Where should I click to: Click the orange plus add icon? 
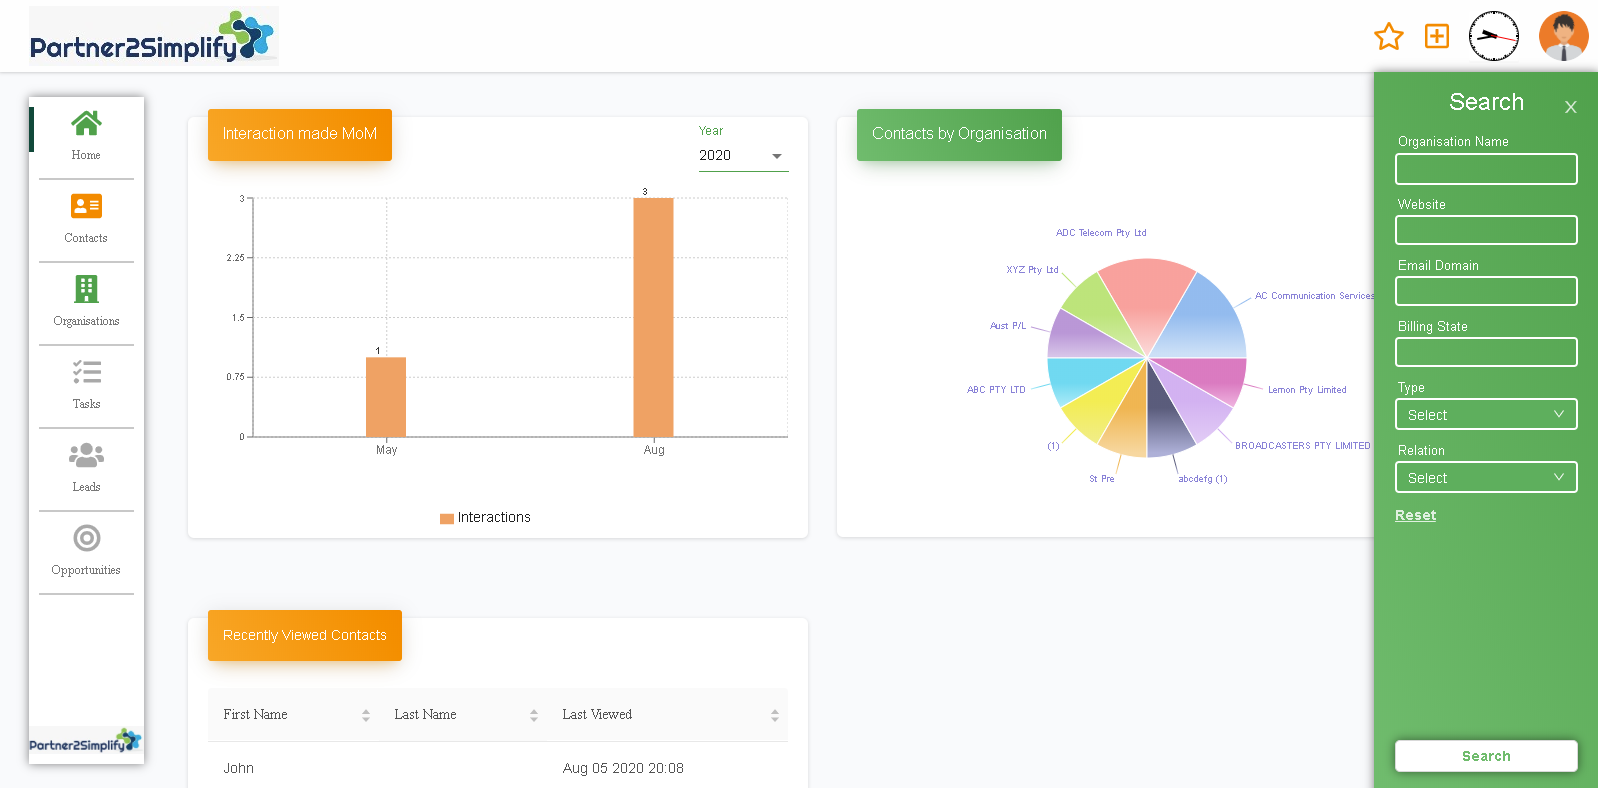1437,36
